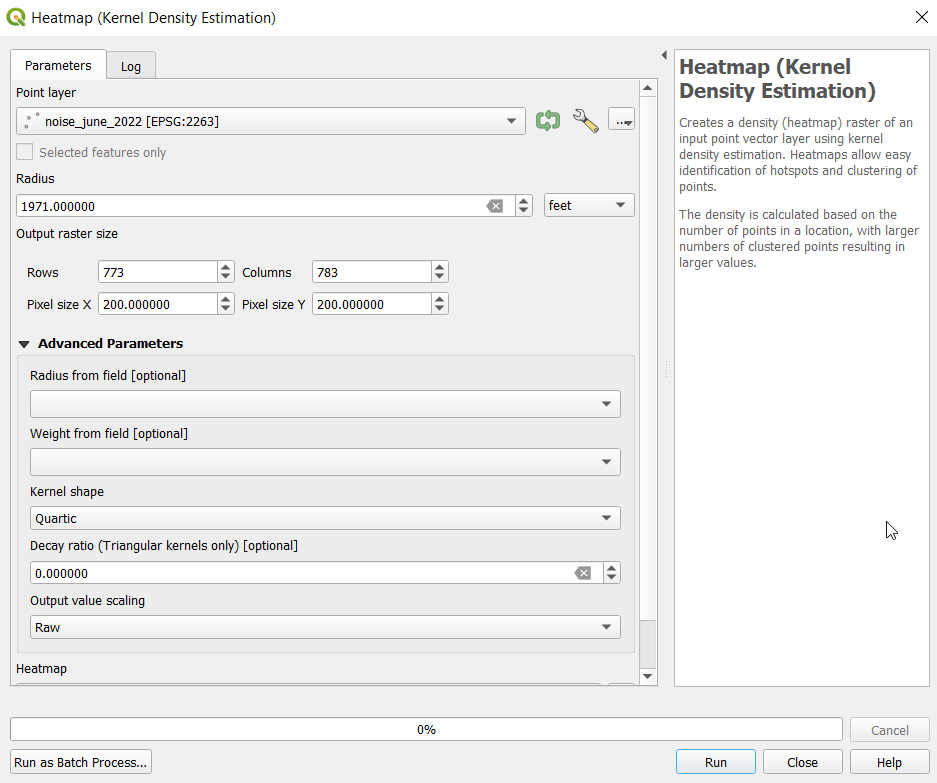Click the QGIS logo in title bar
937x783 pixels.
point(16,17)
